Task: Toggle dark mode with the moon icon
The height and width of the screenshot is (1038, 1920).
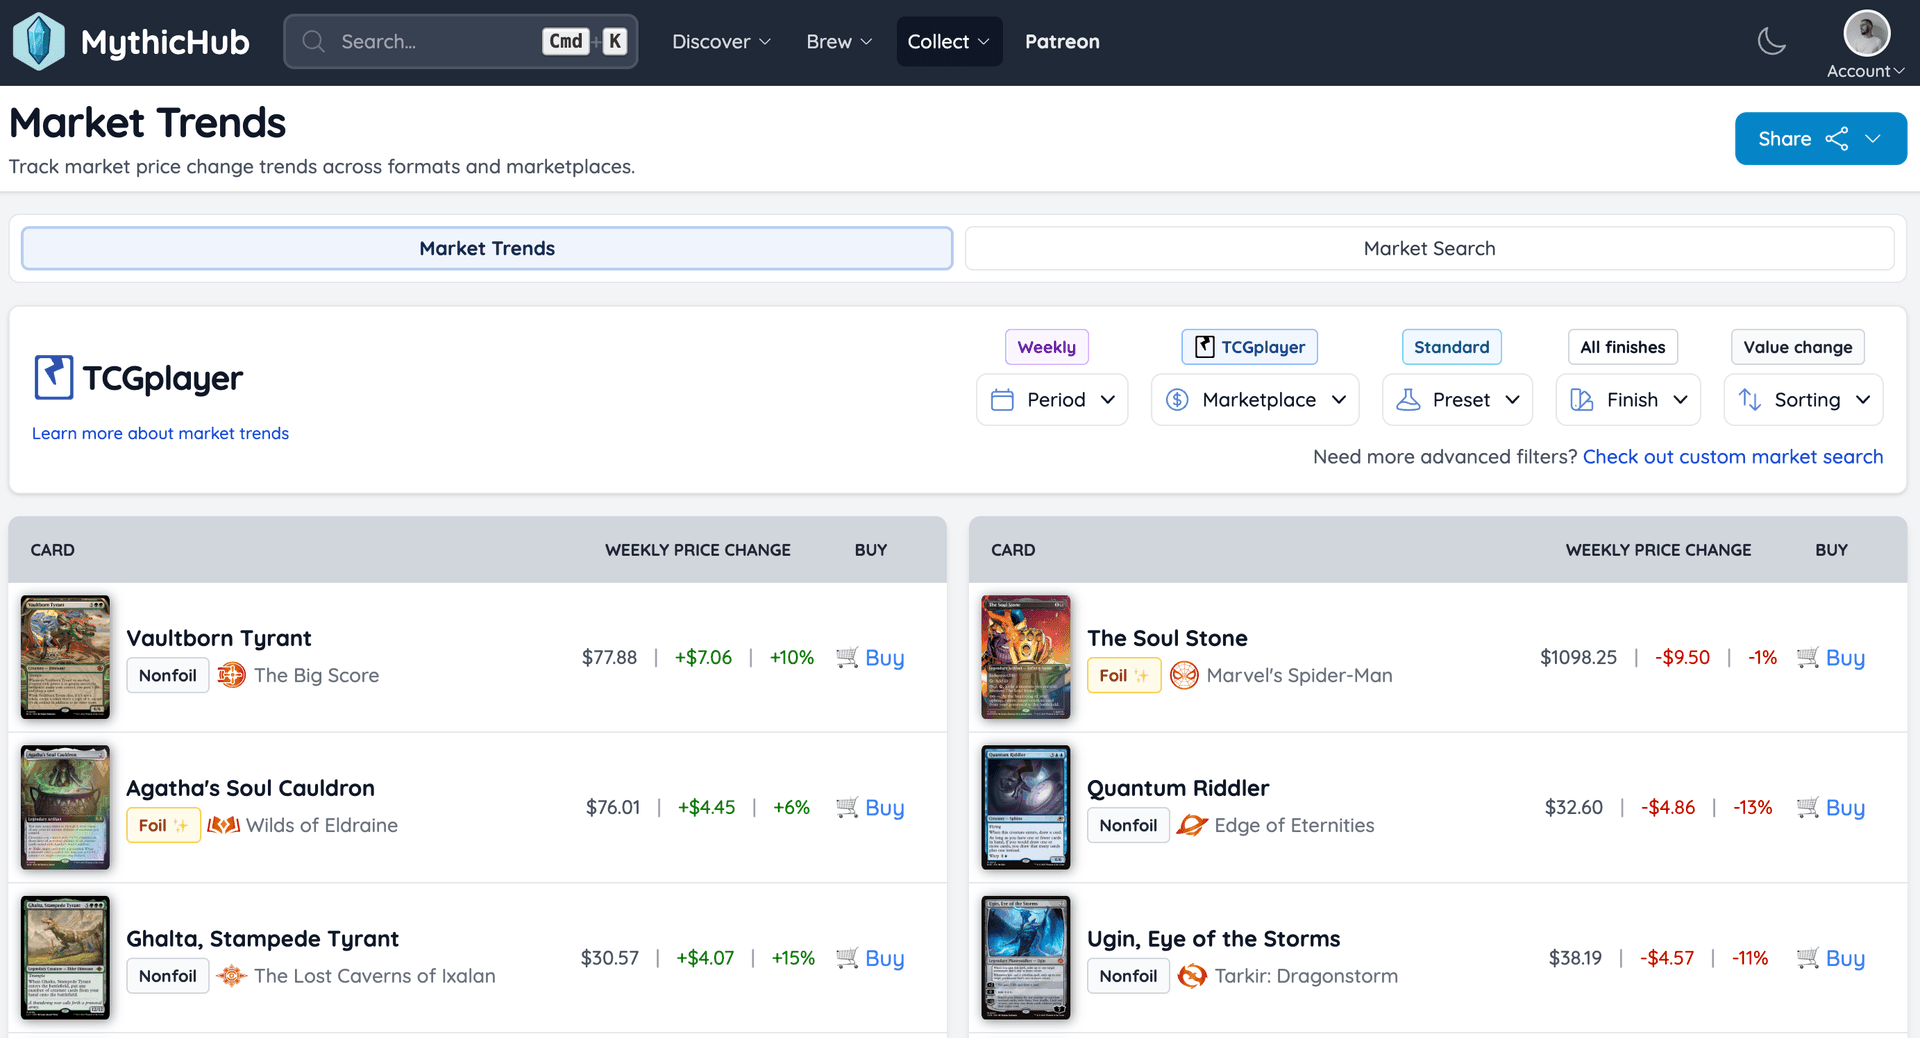Action: click(1772, 41)
